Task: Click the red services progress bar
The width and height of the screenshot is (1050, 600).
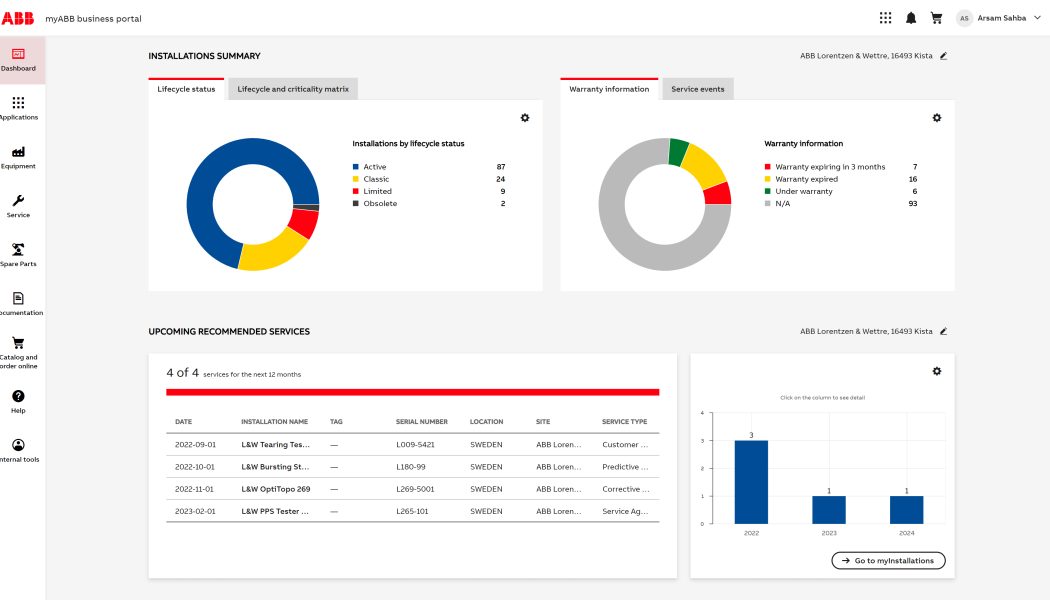Action: 412,392
